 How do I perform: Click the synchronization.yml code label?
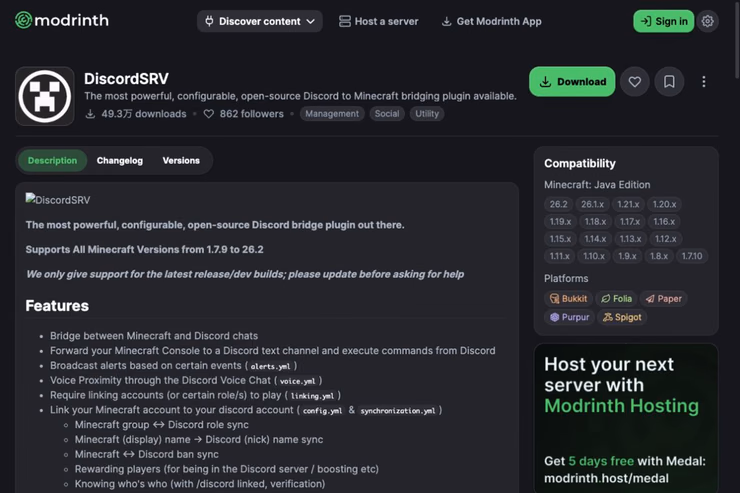pyautogui.click(x=398, y=411)
